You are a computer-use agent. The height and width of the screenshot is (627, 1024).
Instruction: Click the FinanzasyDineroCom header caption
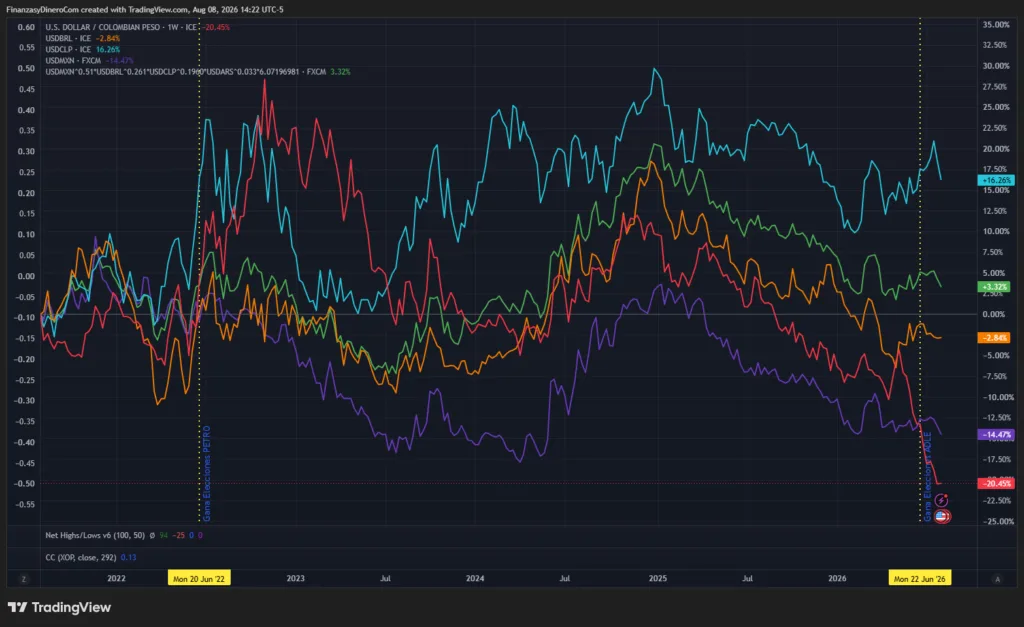(x=144, y=10)
